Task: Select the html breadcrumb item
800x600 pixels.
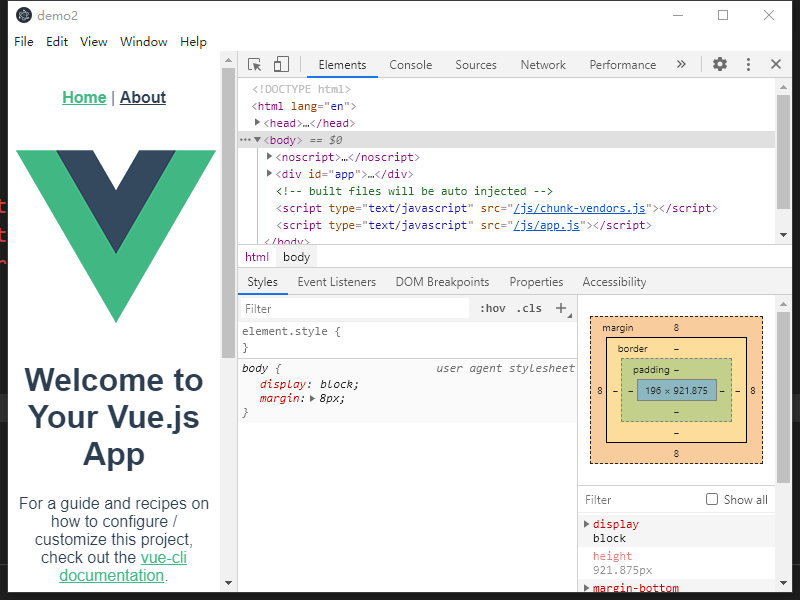Action: point(257,257)
